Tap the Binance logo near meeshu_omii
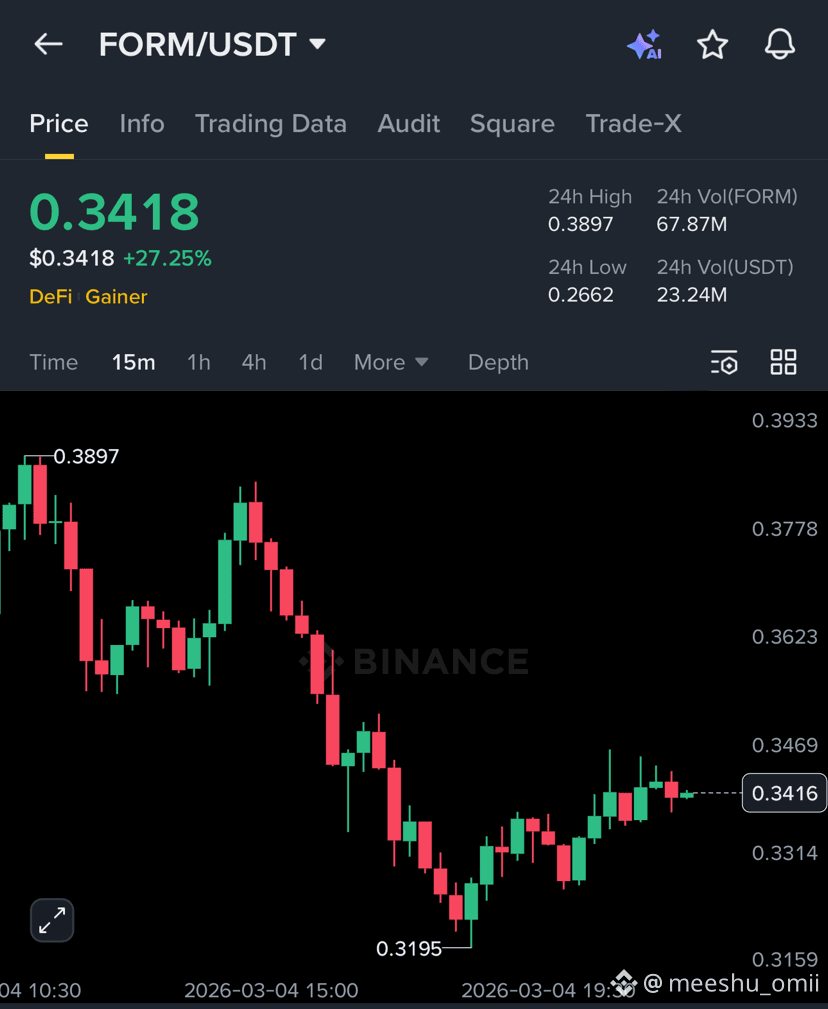Screen dimensions: 828x1009 point(623,983)
